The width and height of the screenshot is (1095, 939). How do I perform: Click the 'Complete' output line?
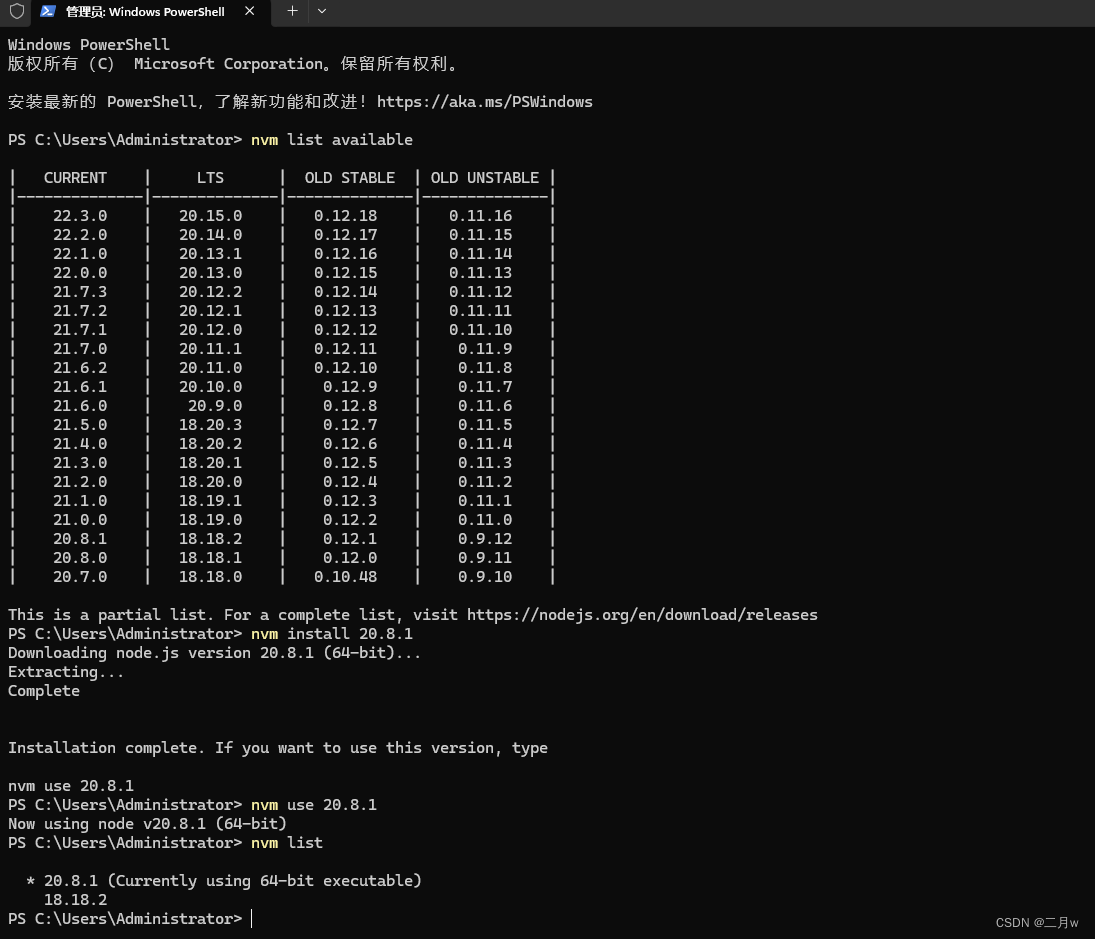(x=44, y=691)
